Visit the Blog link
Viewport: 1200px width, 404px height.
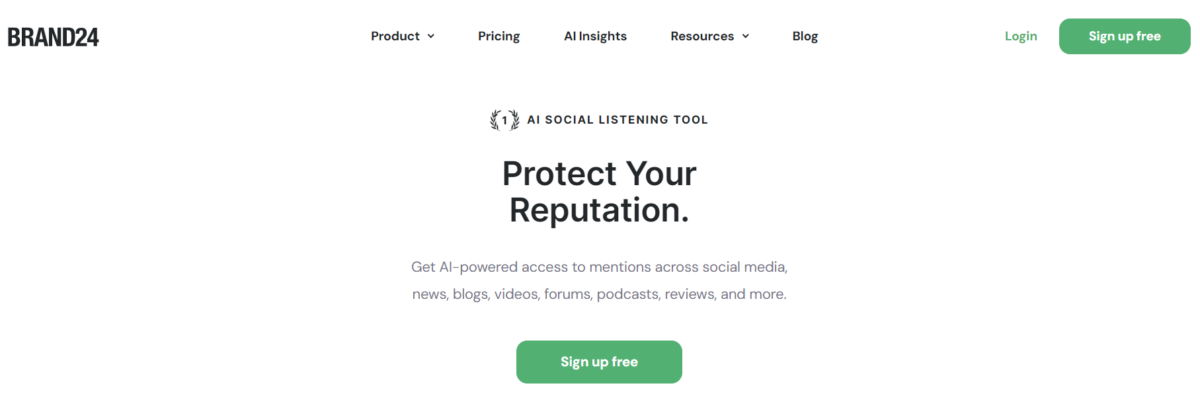pyautogui.click(x=805, y=36)
